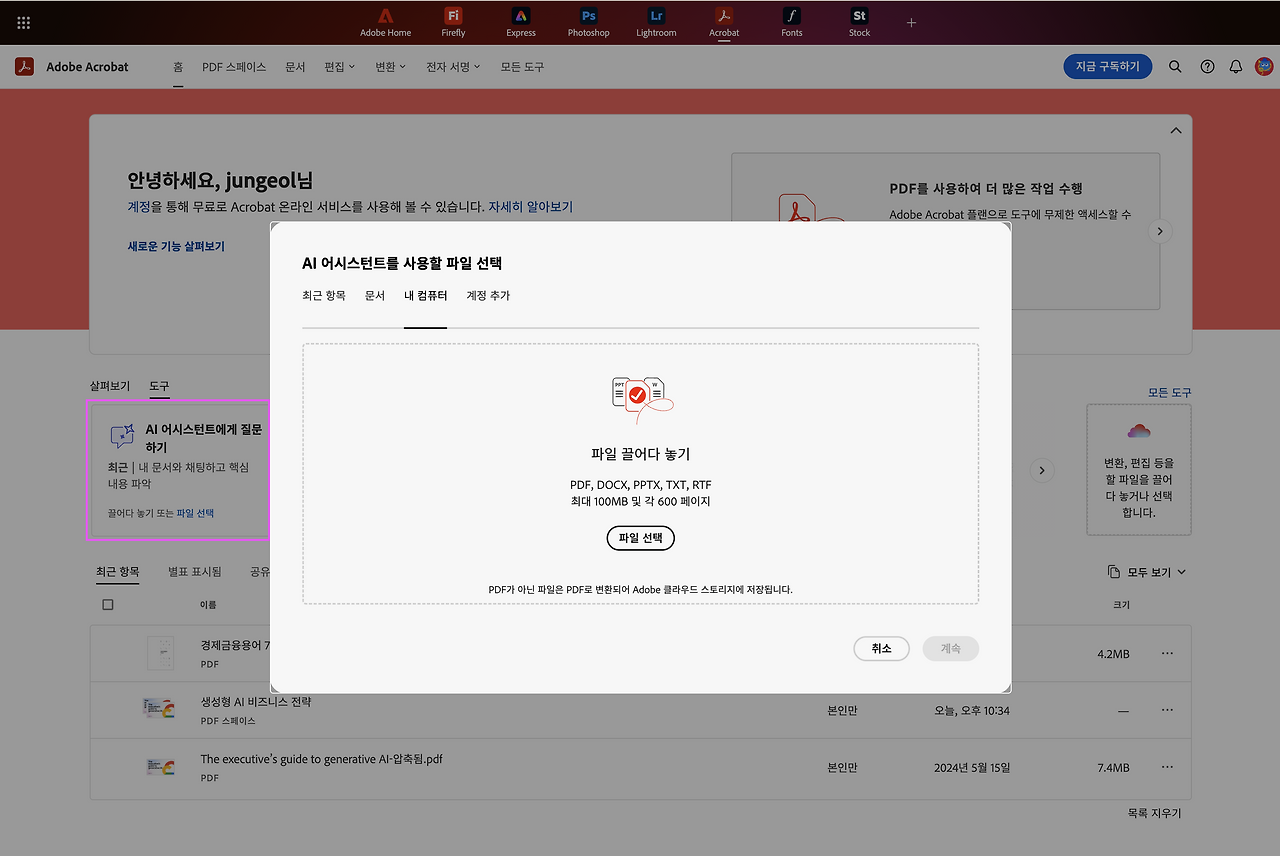Select the 별표 표시됨 file list tab
1280x856 pixels.
(195, 572)
